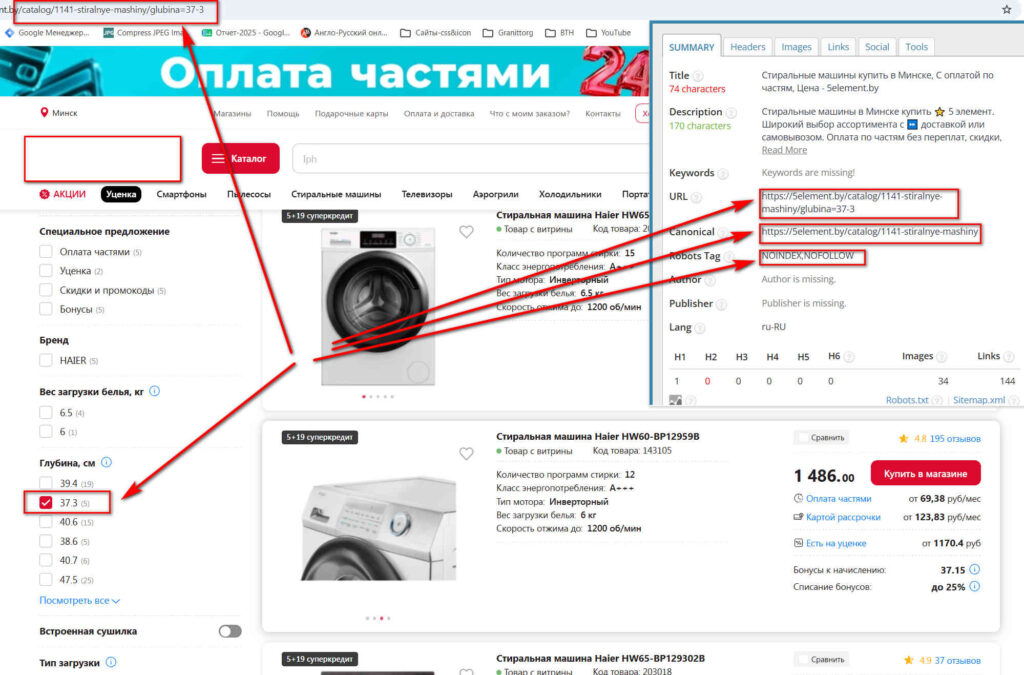Click Canonical help icon in SEO panel
The height and width of the screenshot is (675, 1024).
tap(722, 232)
